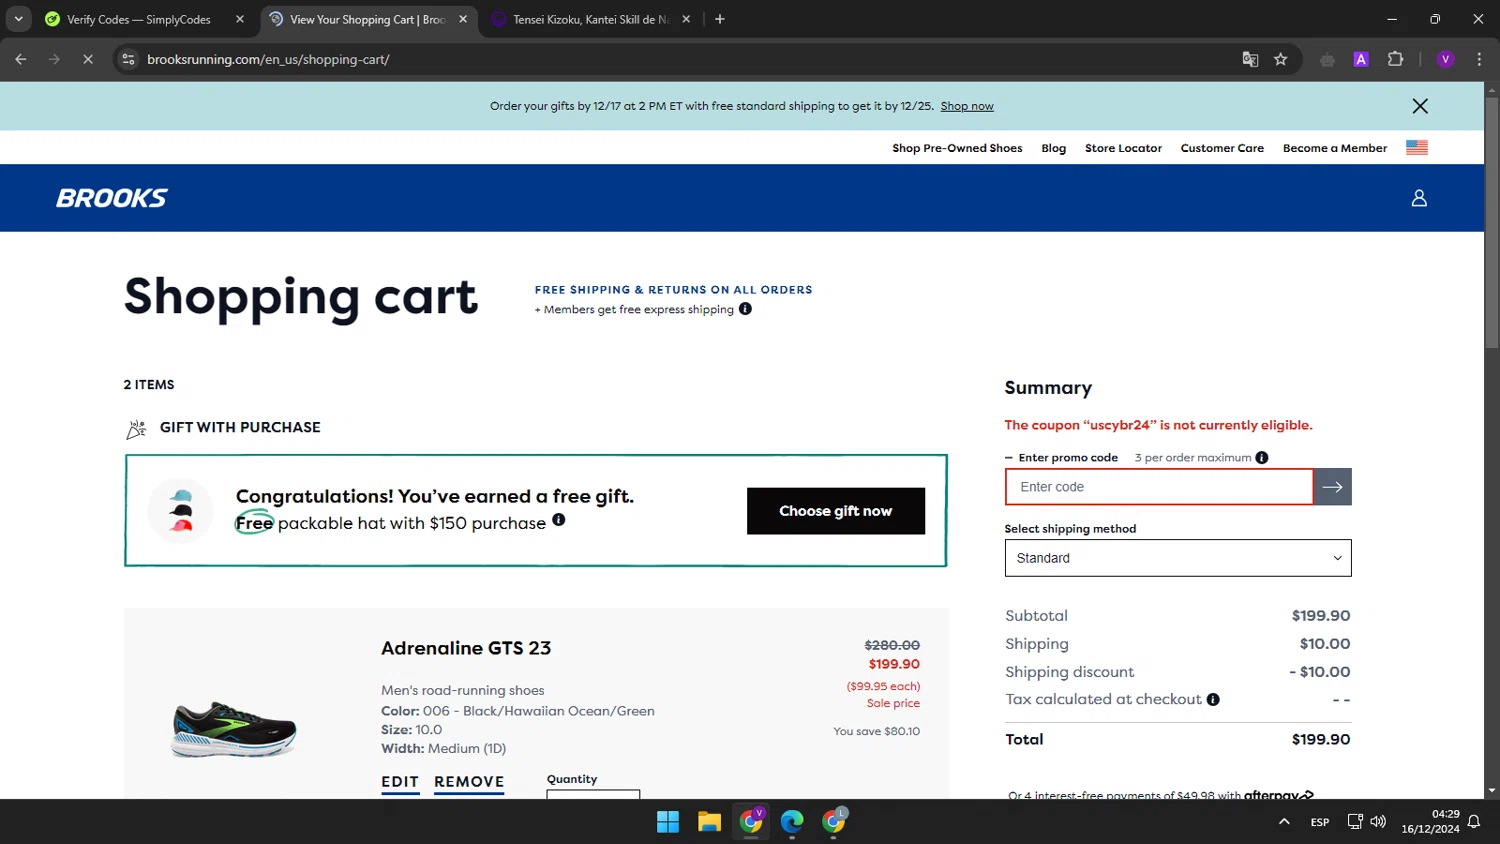Click the not currently eligible coupon message
The width and height of the screenshot is (1500, 844).
1158,425
